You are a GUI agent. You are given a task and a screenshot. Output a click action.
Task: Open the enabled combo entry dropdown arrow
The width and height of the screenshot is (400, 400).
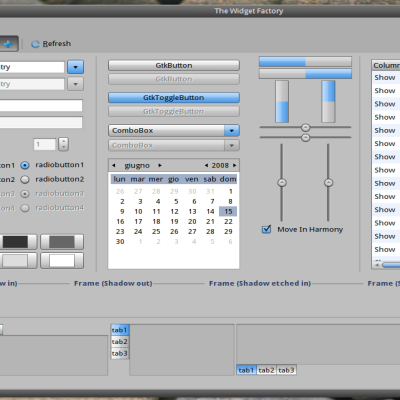(x=75, y=67)
